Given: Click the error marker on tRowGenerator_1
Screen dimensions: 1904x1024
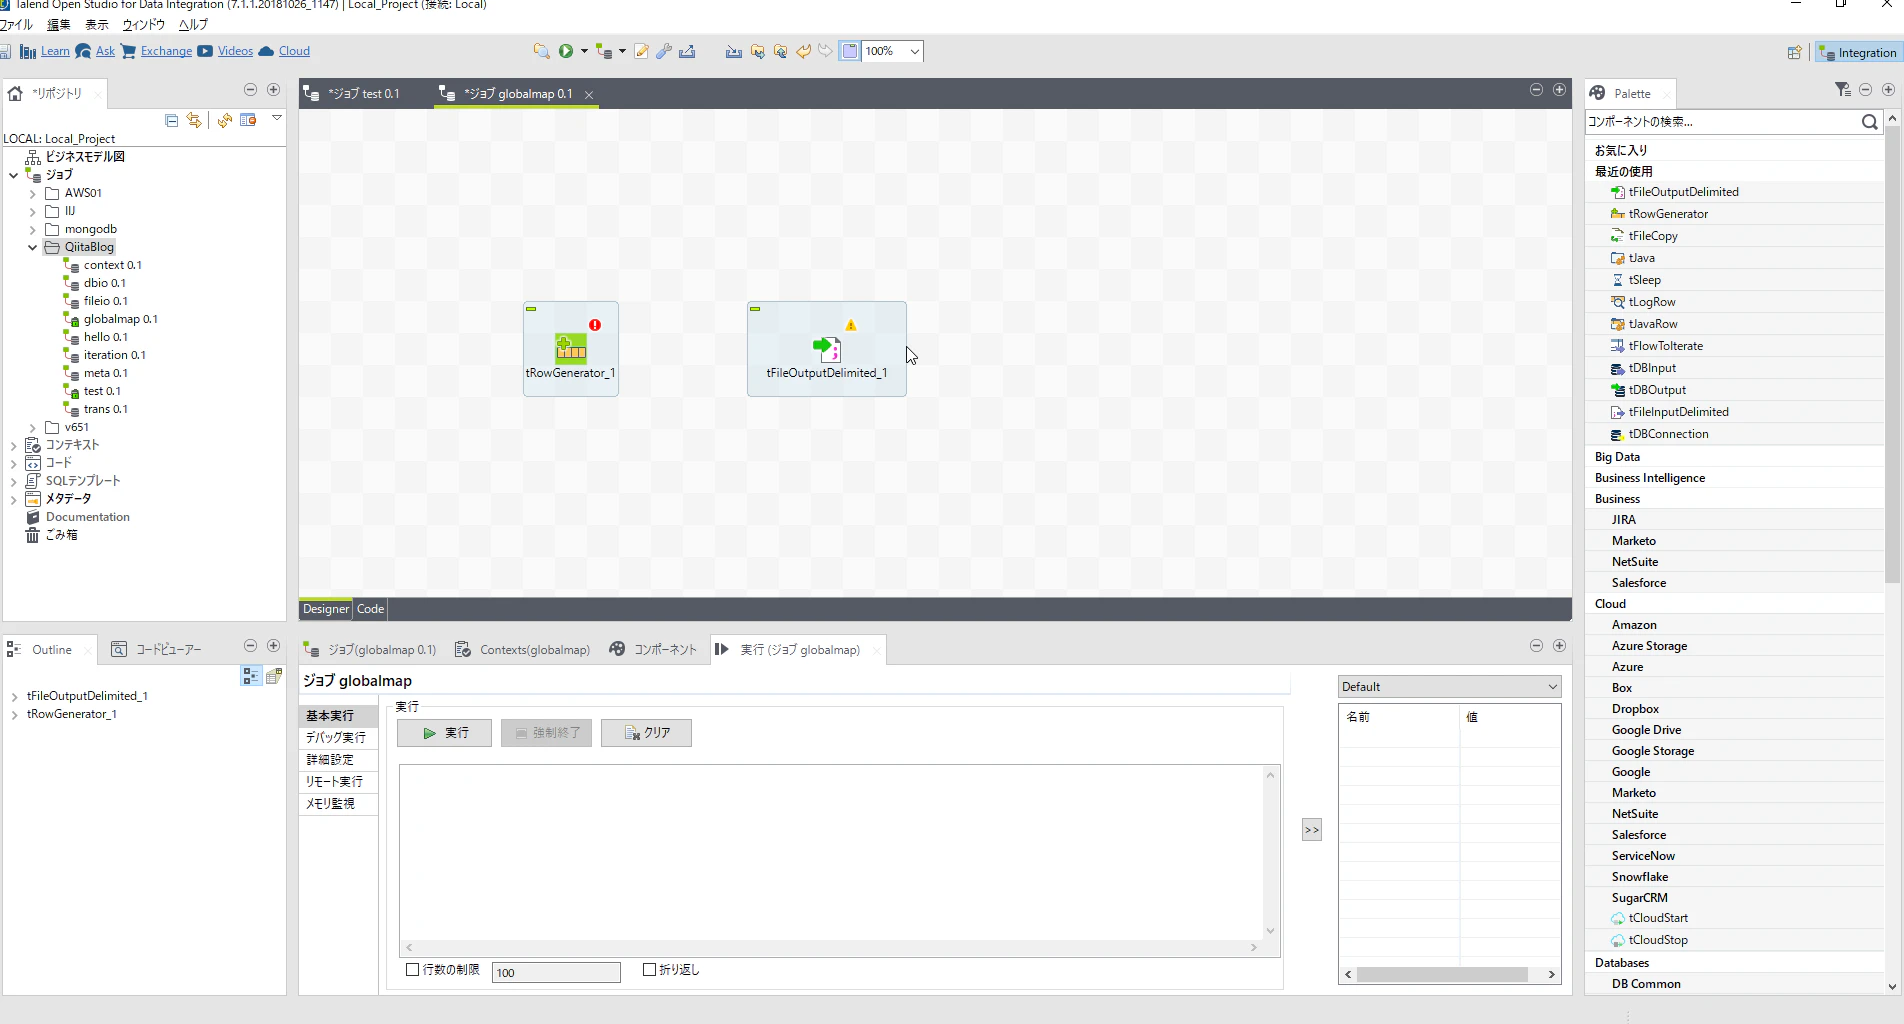Looking at the screenshot, I should [x=595, y=325].
